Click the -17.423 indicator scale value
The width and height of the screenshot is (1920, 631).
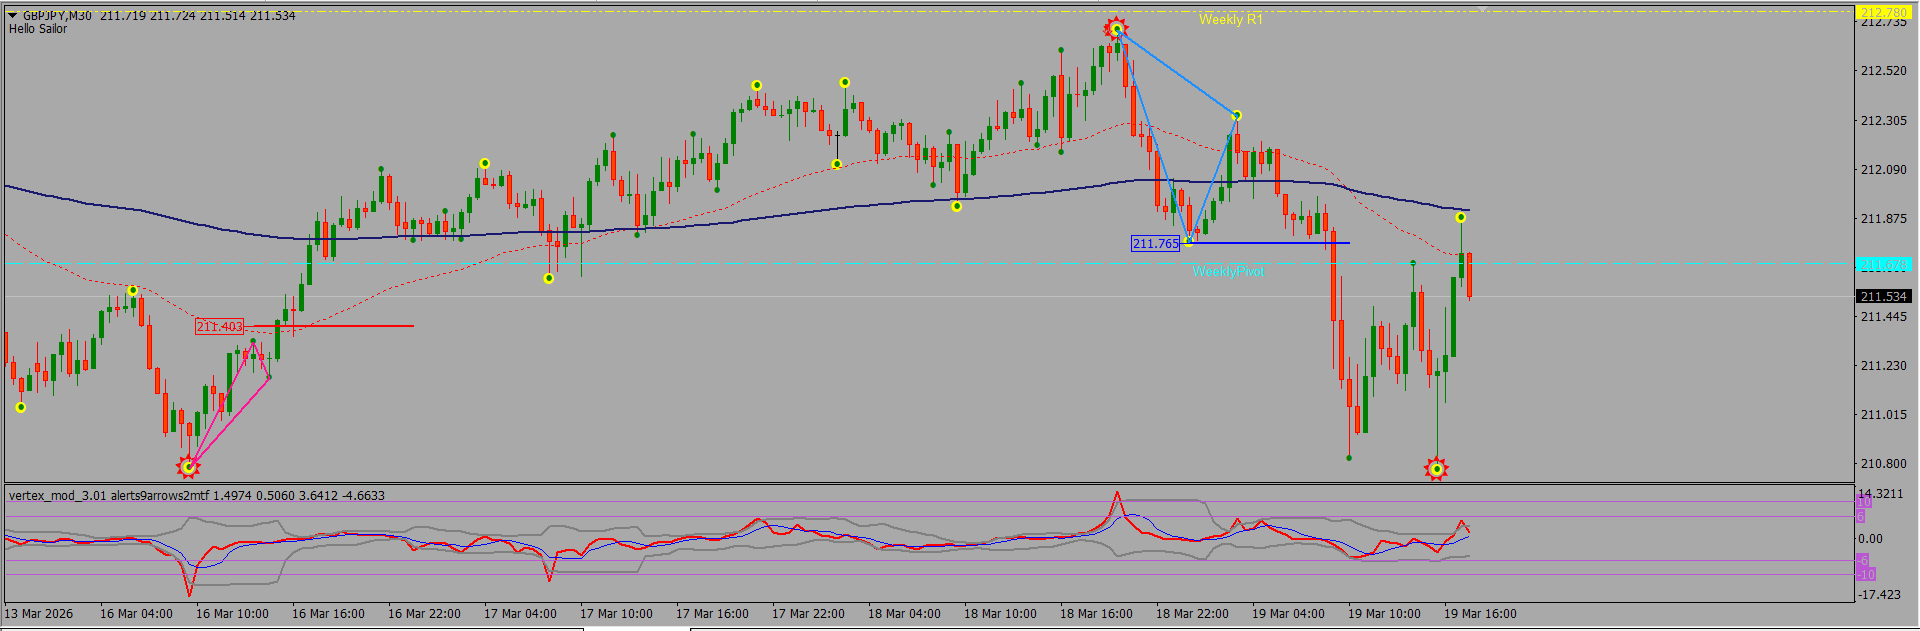pos(1880,594)
